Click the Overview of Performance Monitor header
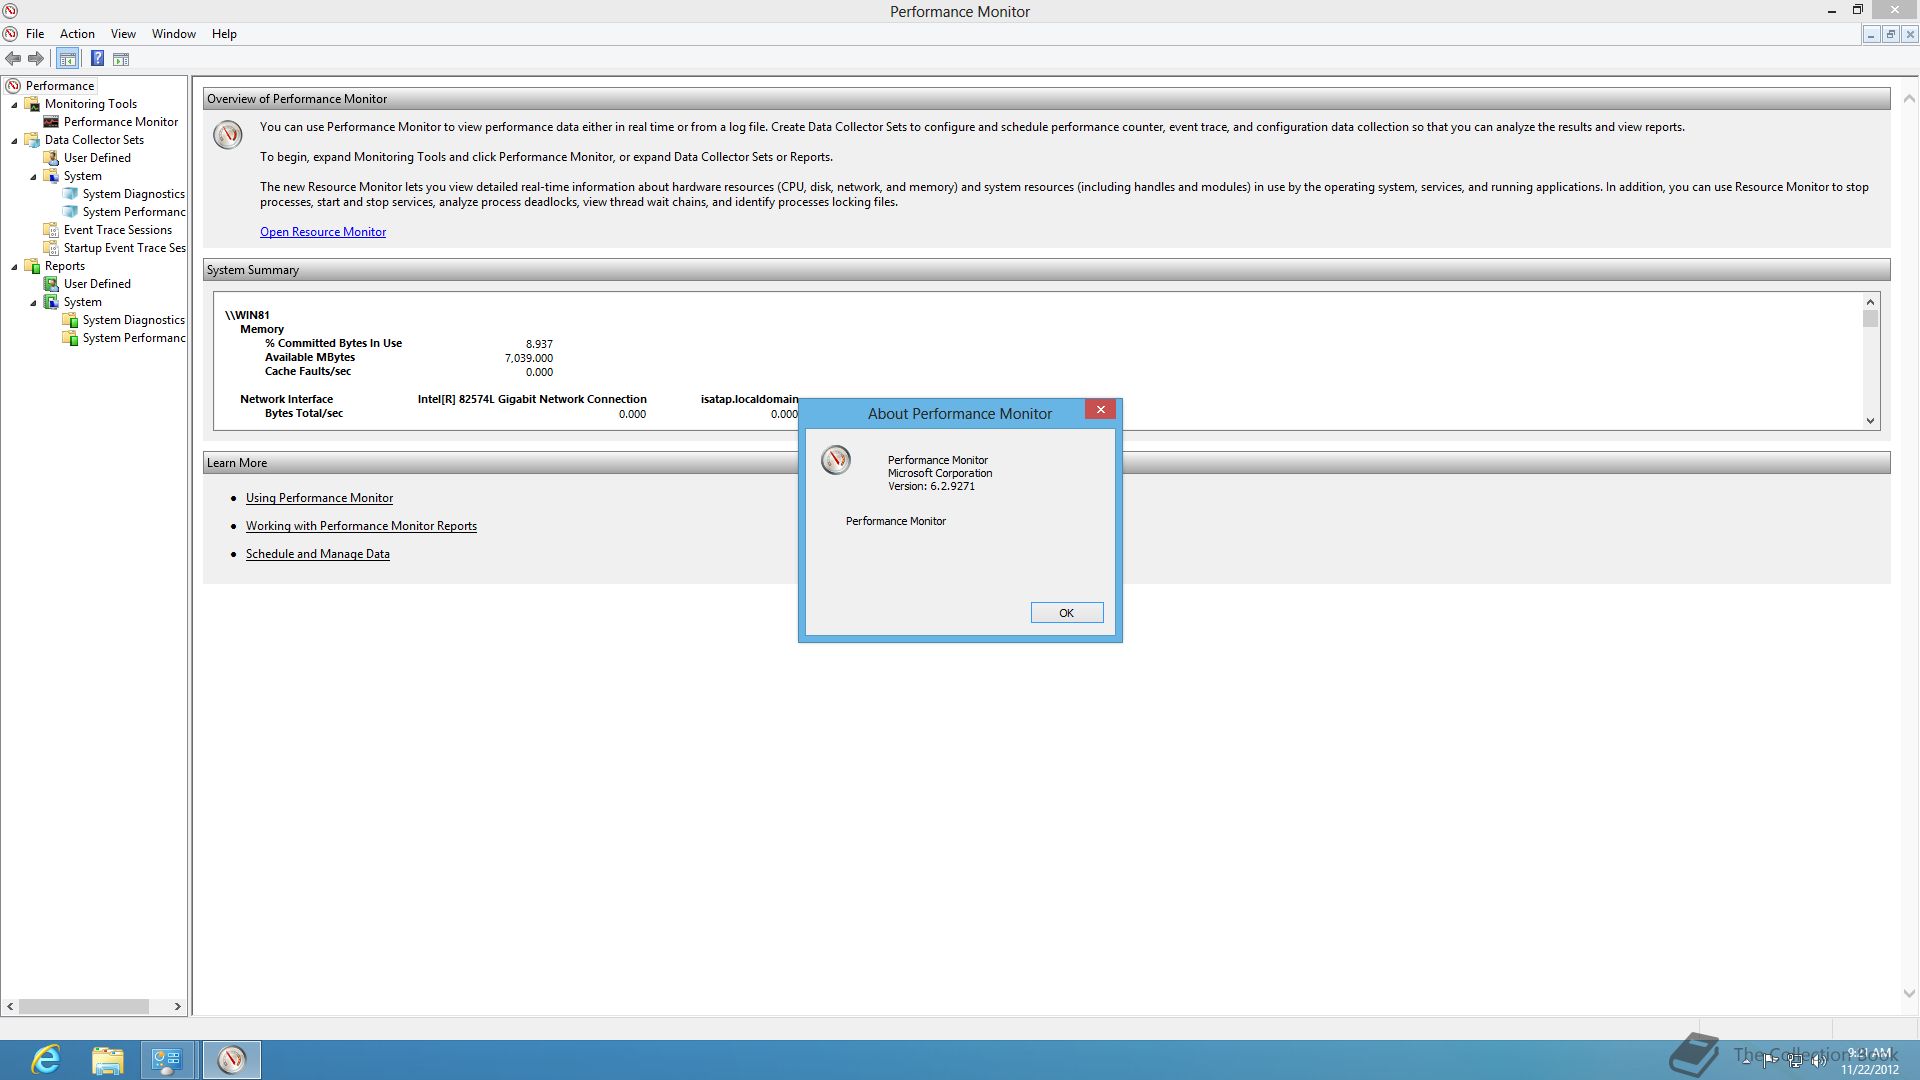Viewport: 1920px width, 1080px height. [1046, 99]
